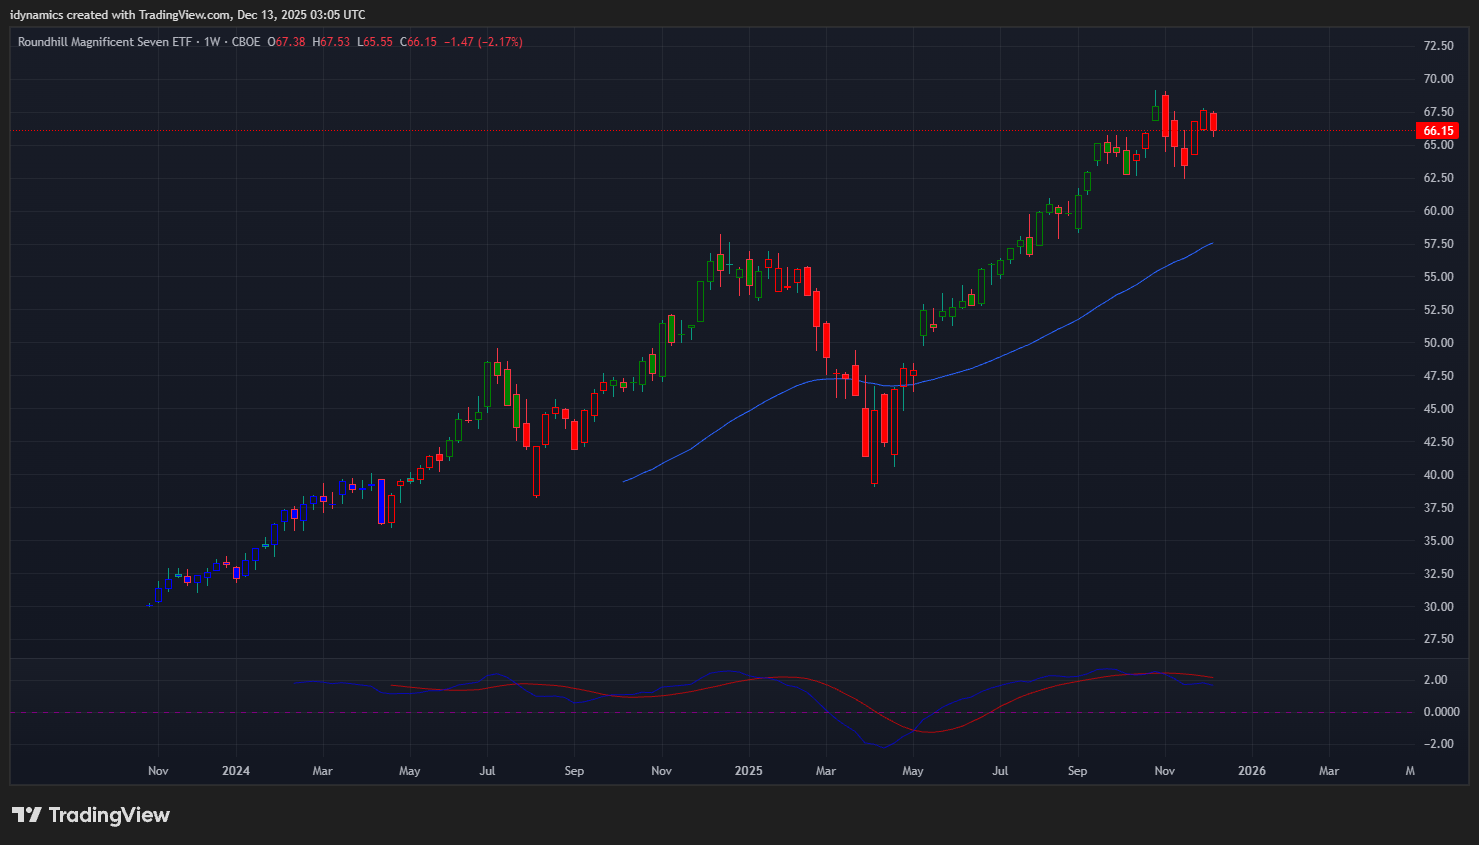Click the TradingView wordmark at bottom left
Viewport: 1479px width, 845px height.
click(x=109, y=815)
